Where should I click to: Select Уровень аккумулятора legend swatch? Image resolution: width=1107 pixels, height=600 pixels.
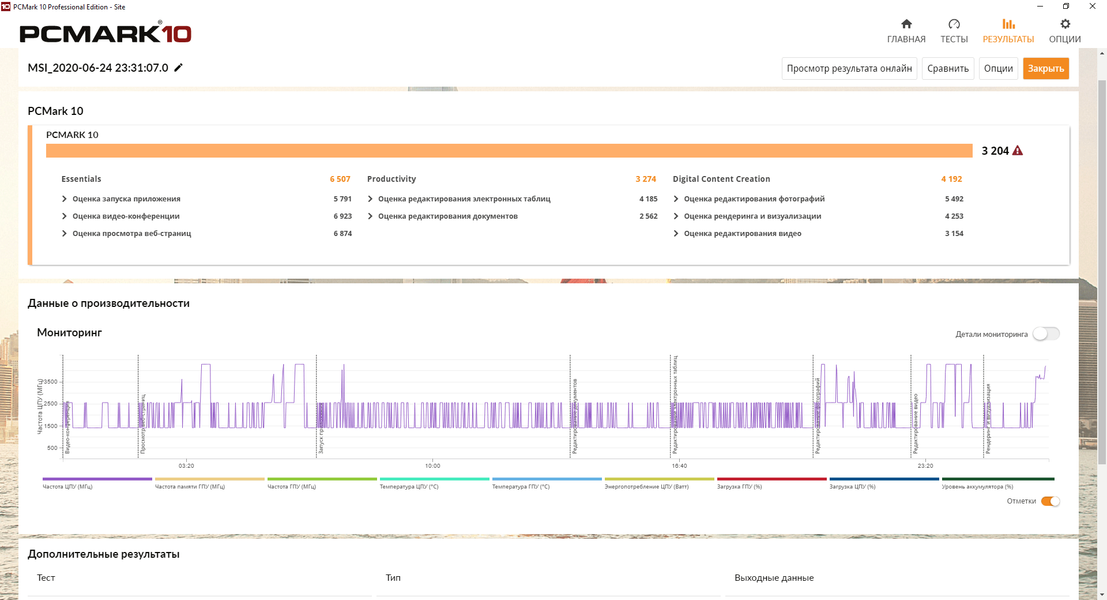pos(998,479)
